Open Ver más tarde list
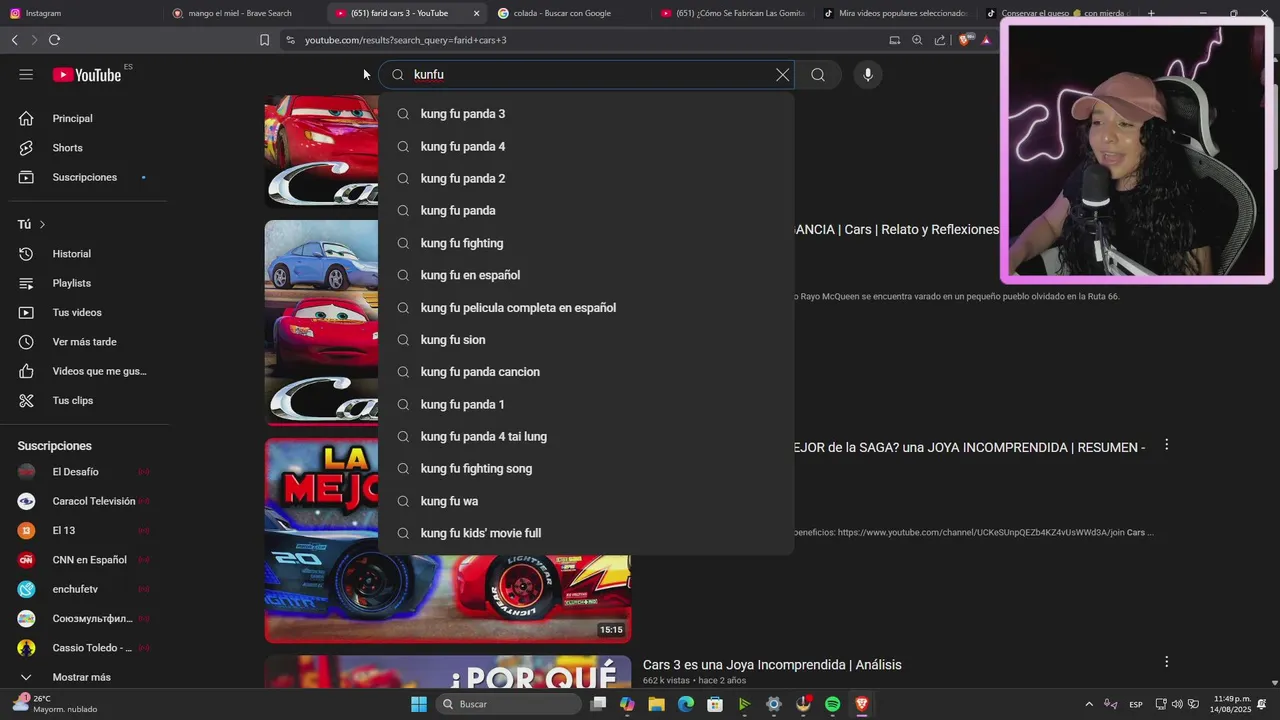This screenshot has width=1280, height=720. (x=84, y=342)
